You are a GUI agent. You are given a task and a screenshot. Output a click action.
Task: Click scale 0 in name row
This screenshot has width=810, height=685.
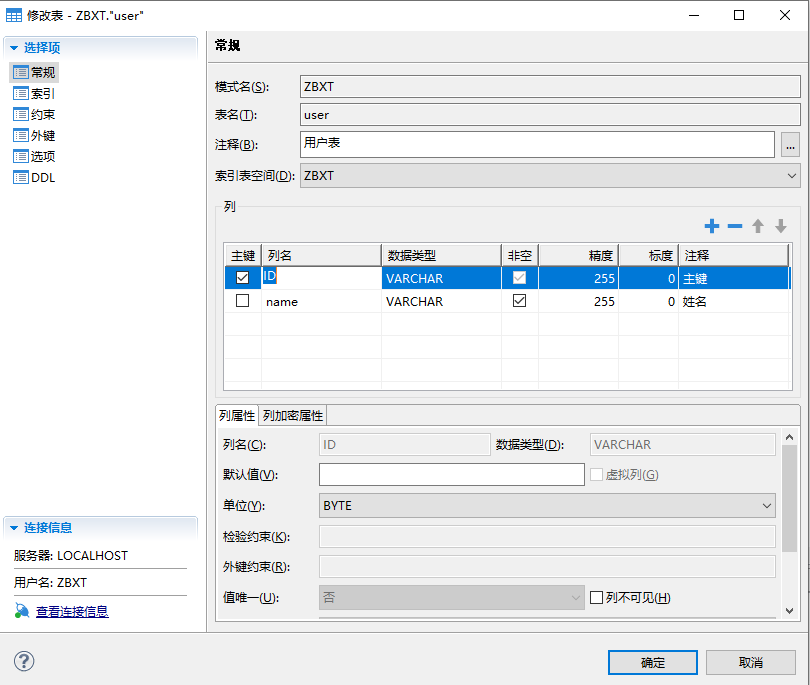pyautogui.click(x=648, y=301)
